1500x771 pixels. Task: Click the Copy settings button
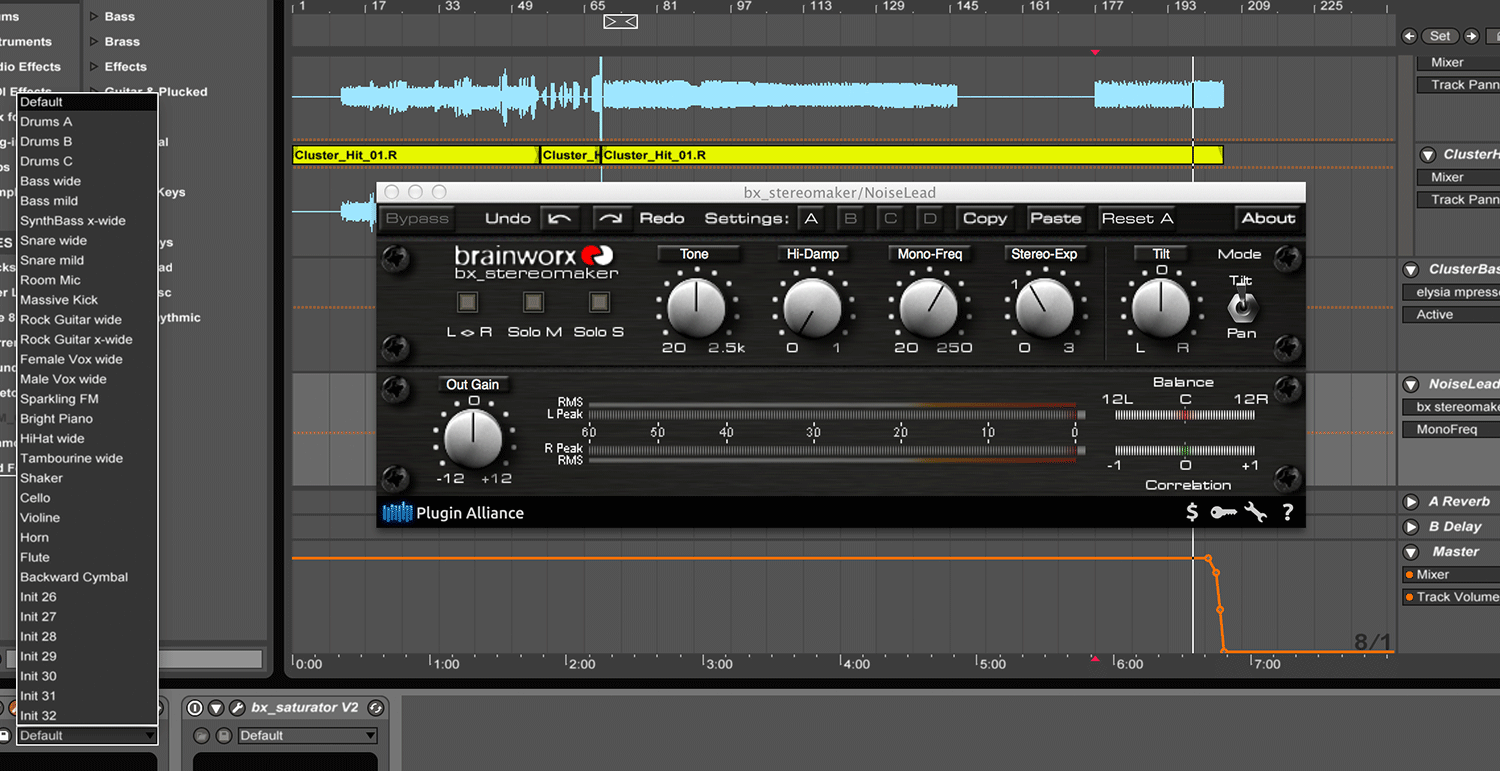tap(985, 218)
